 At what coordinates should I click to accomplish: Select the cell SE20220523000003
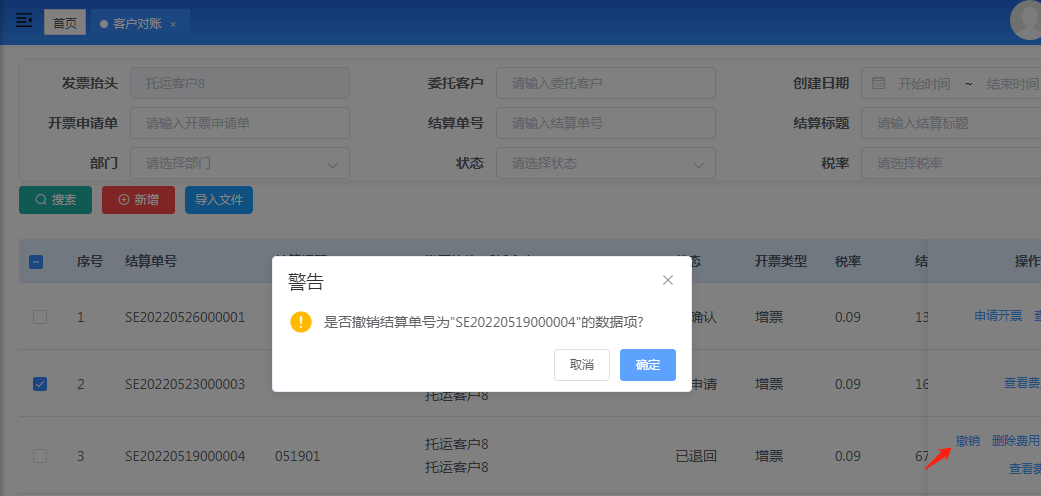pos(185,384)
